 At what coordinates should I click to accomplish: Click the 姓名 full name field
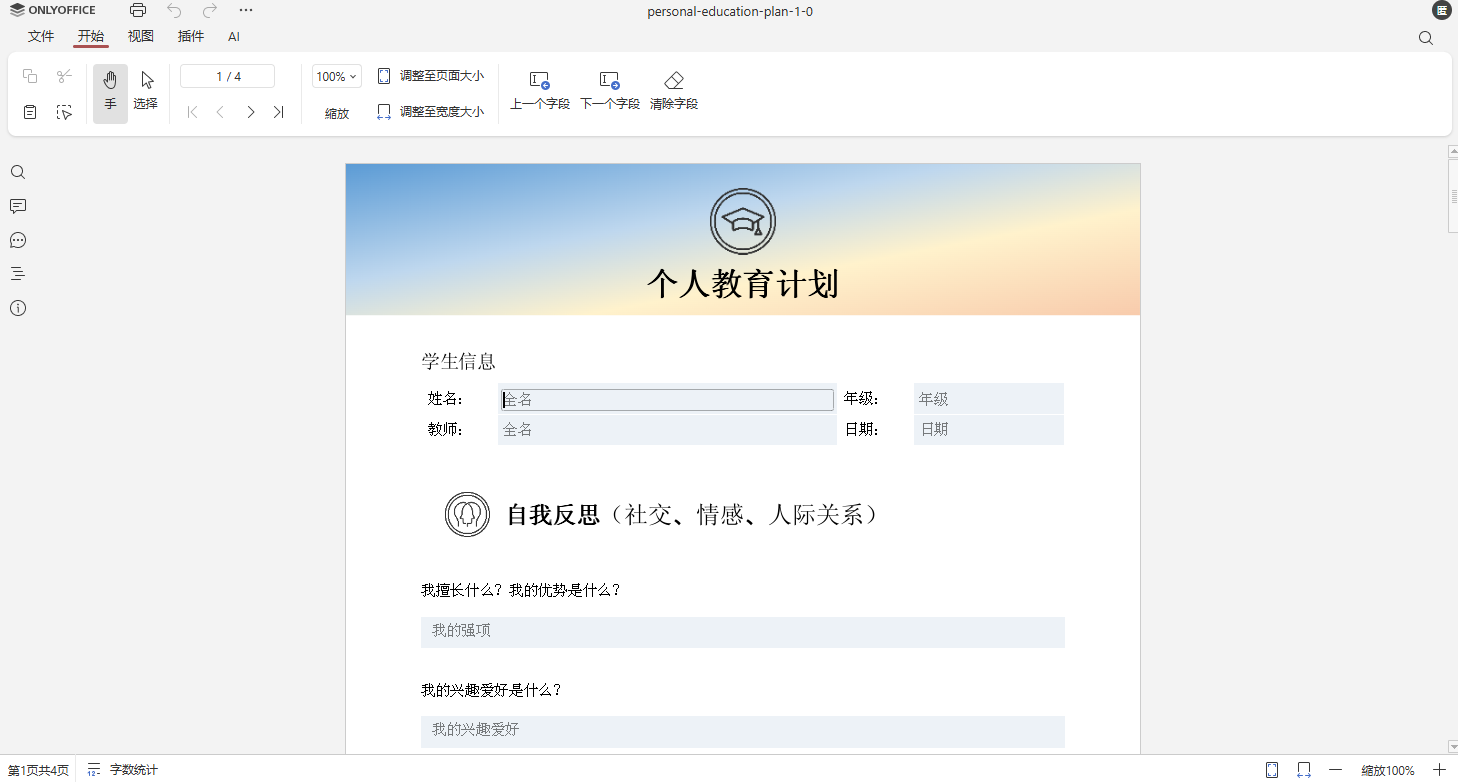667,399
